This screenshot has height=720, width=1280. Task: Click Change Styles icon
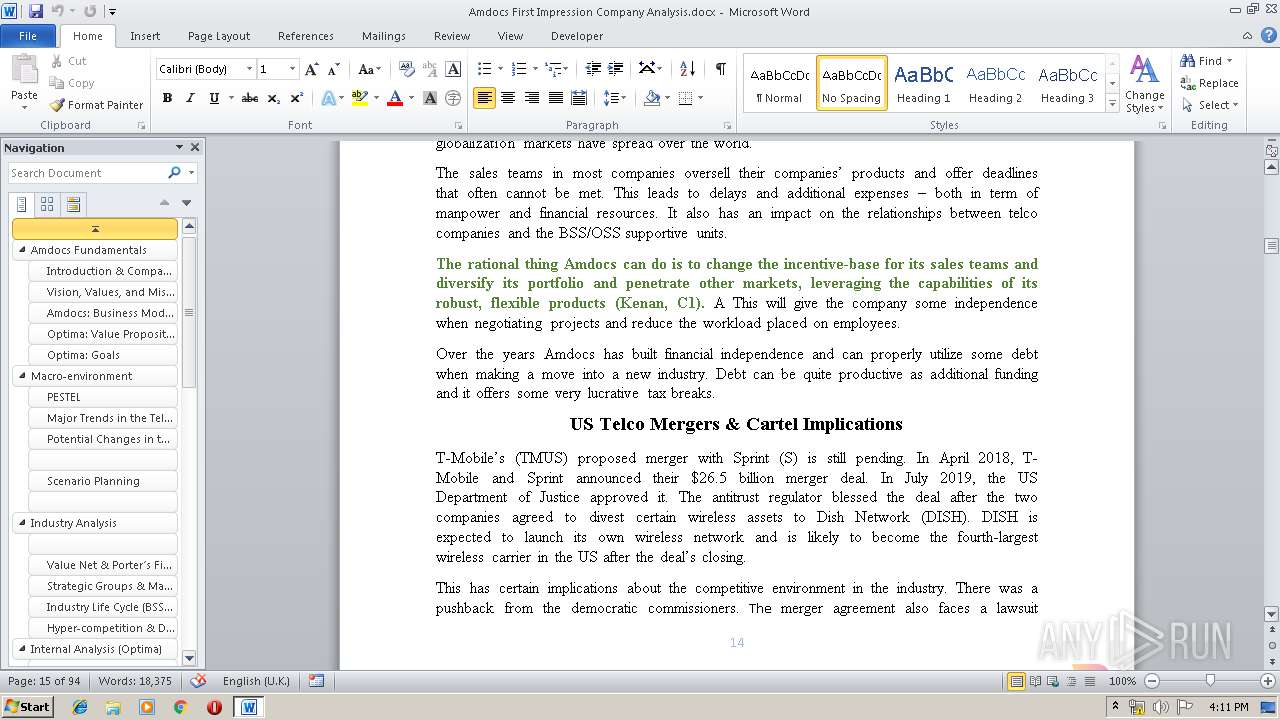1144,85
